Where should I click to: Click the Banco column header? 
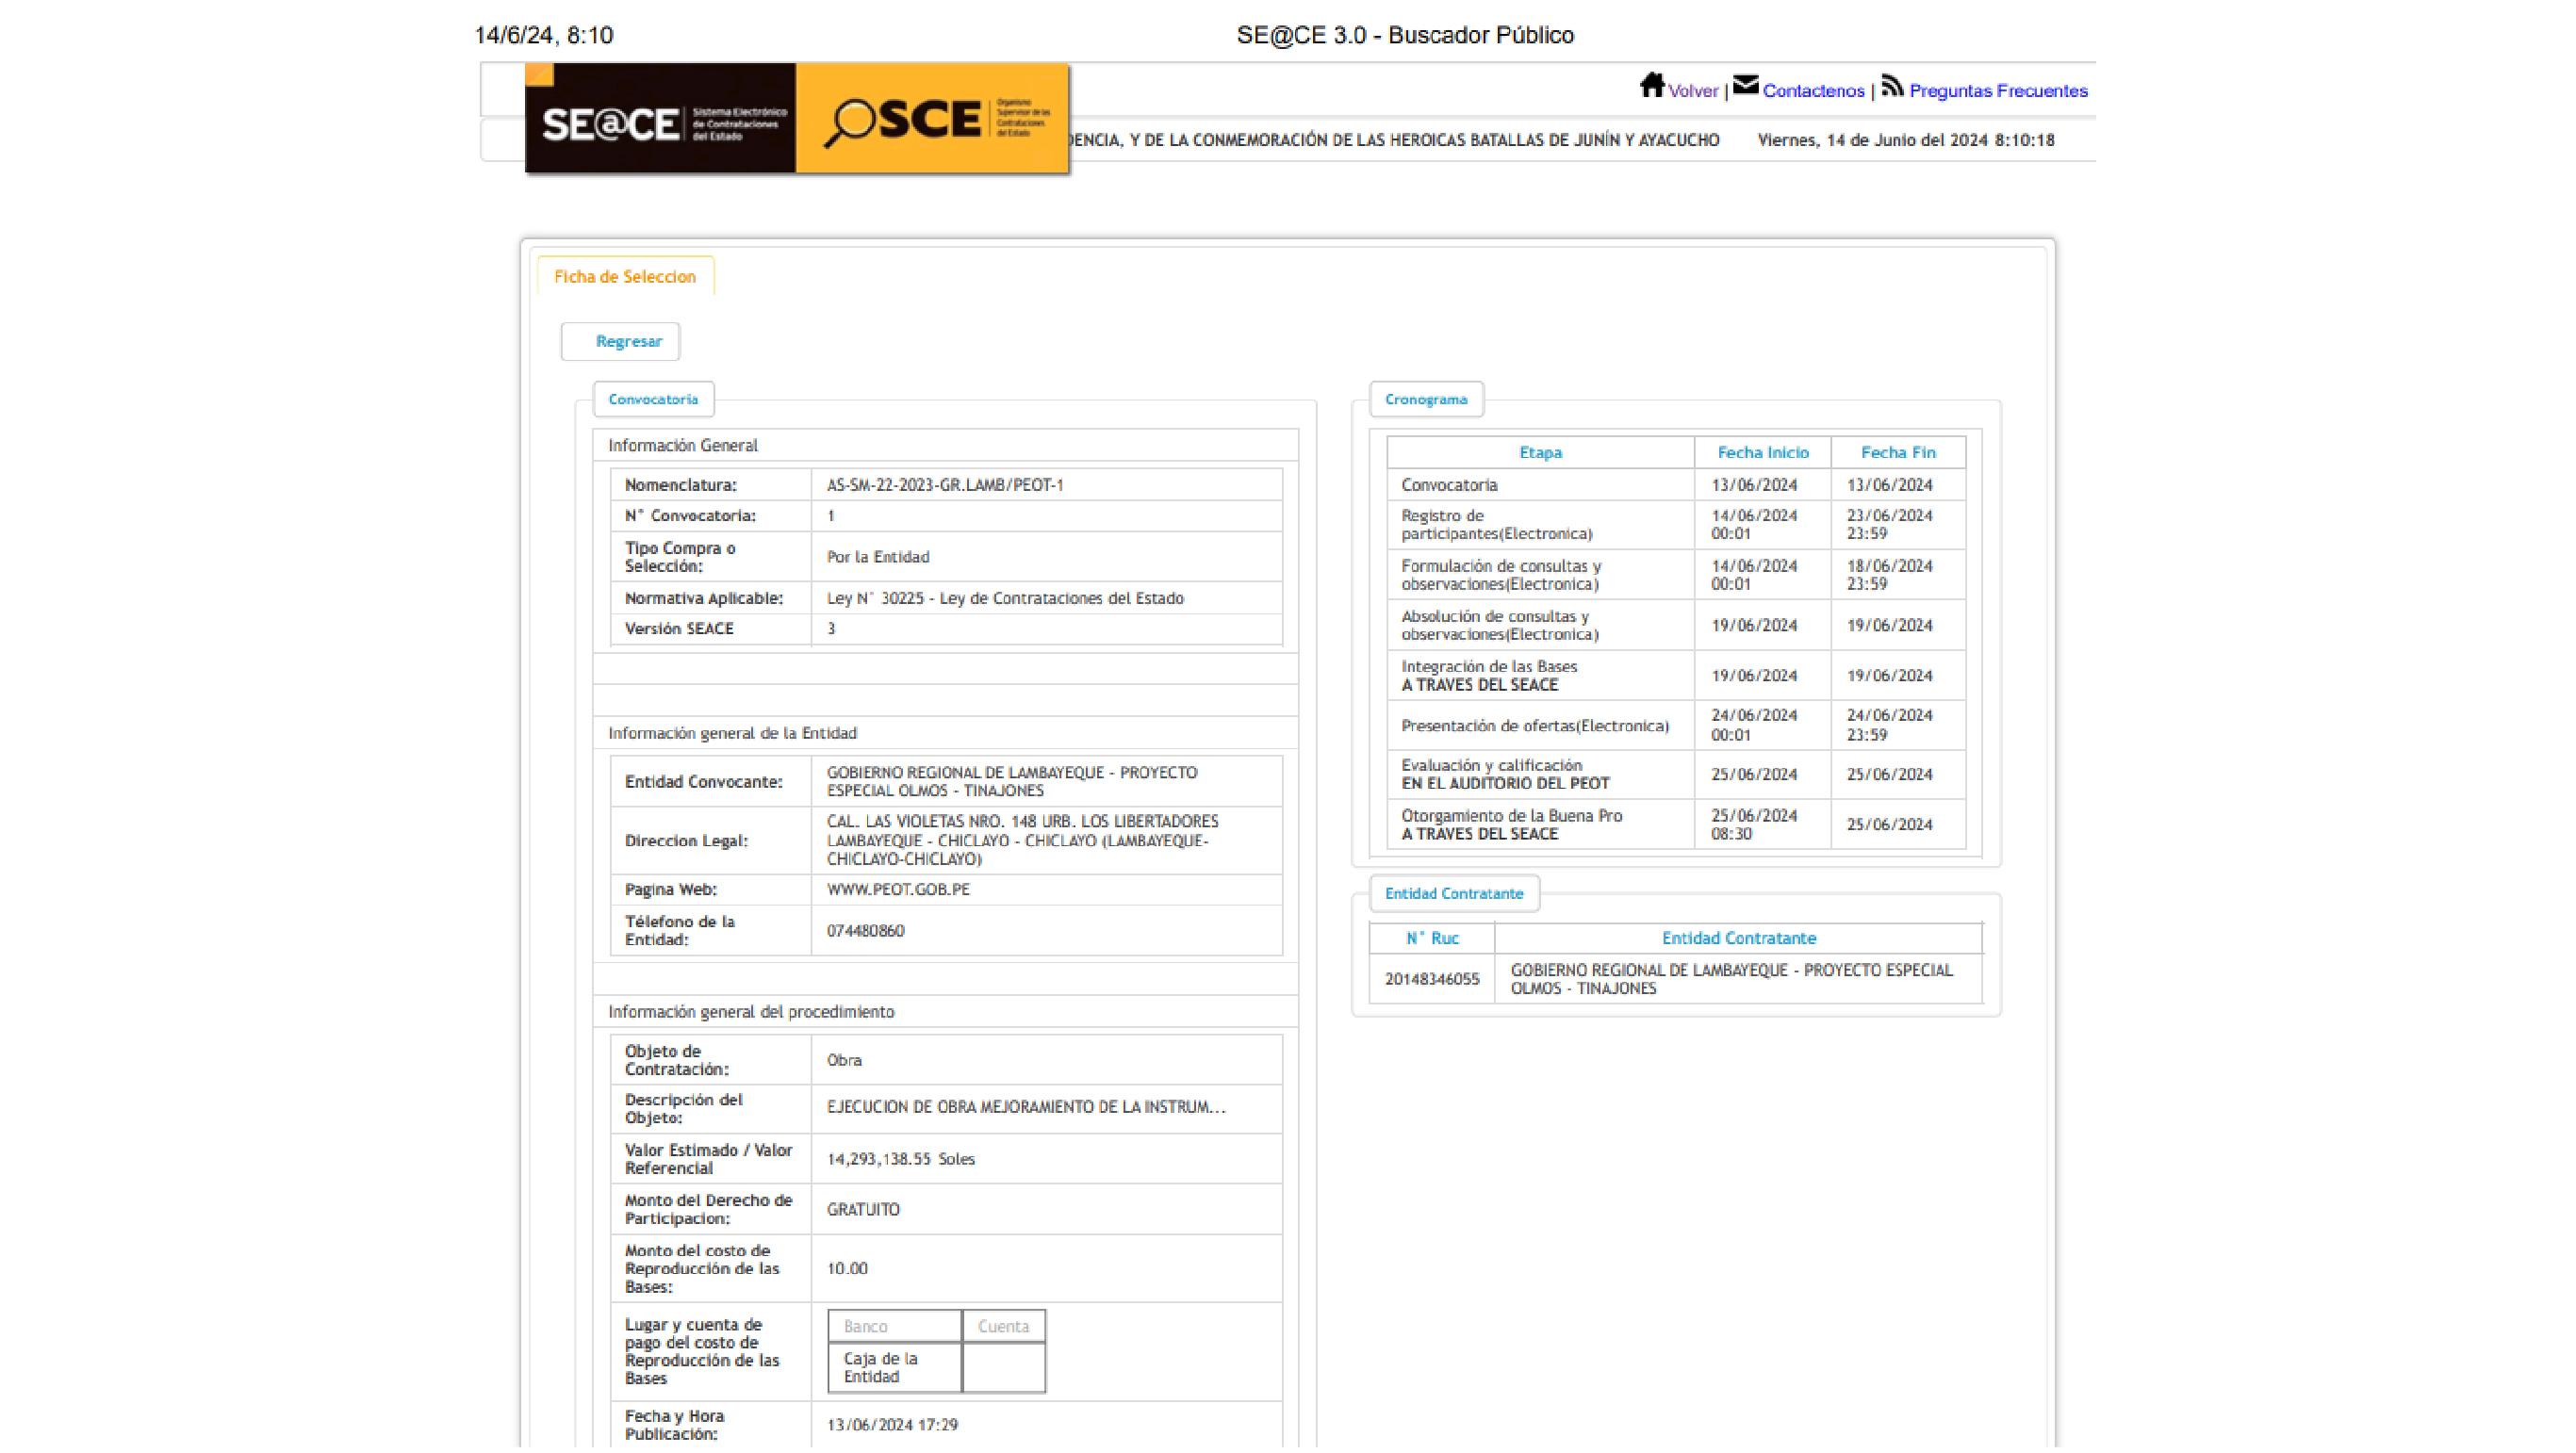pos(895,1327)
